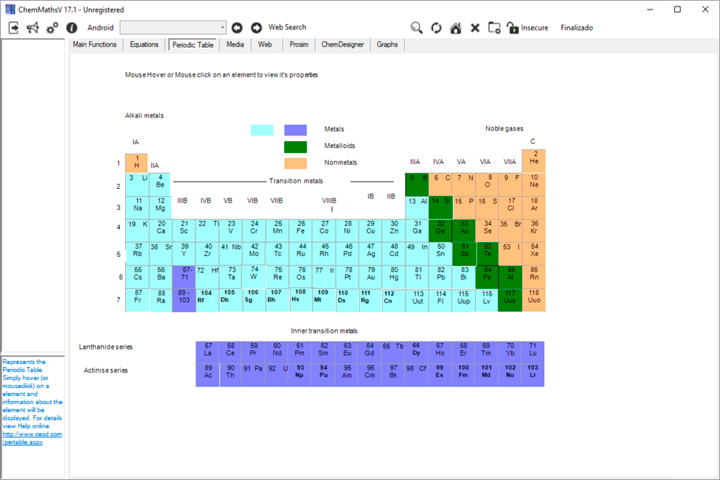Go to home page icon
The image size is (720, 480).
(456, 28)
